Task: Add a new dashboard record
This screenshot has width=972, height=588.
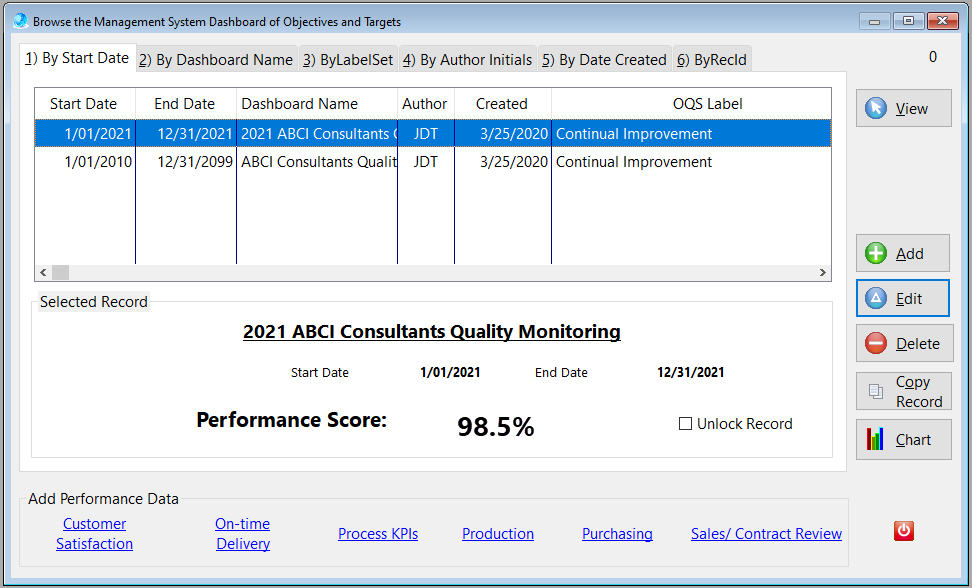Action: click(x=903, y=253)
